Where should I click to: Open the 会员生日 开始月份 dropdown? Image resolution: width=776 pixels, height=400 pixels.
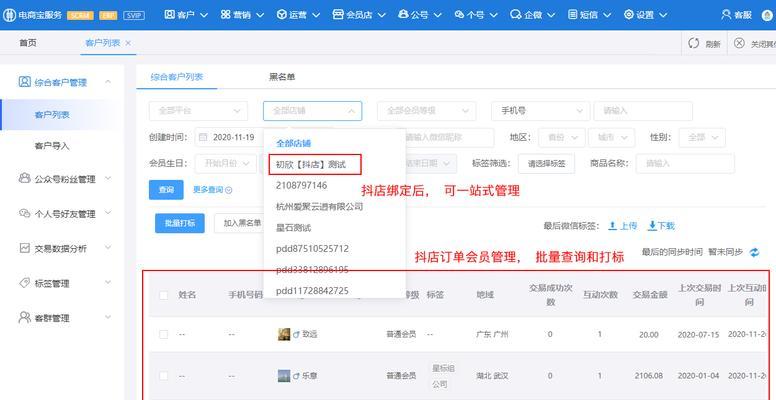pyautogui.click(x=226, y=163)
